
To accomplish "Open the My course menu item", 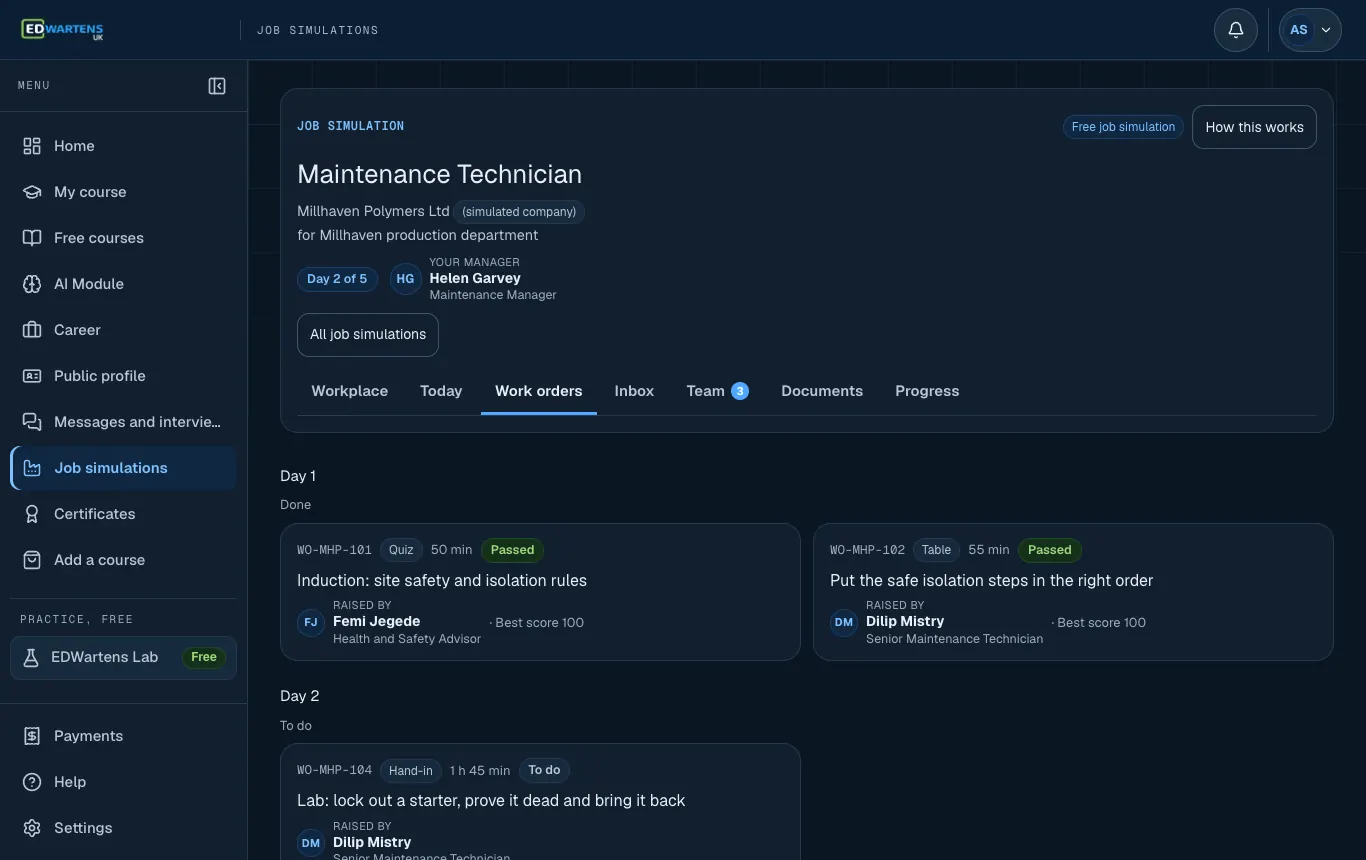I will [x=124, y=192].
